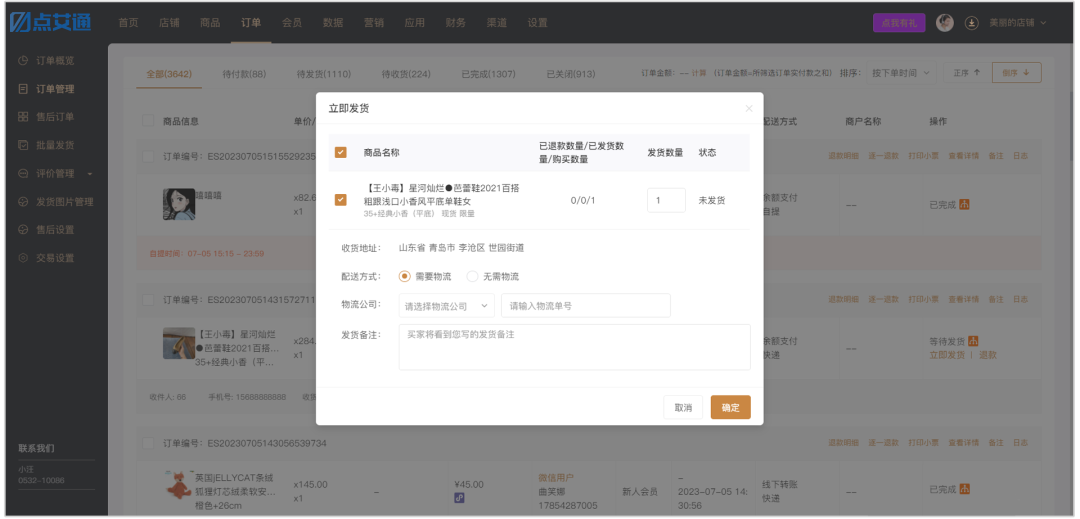Select the 全部(3642) tab
This screenshot has height=519, width=1080.
coord(169,74)
